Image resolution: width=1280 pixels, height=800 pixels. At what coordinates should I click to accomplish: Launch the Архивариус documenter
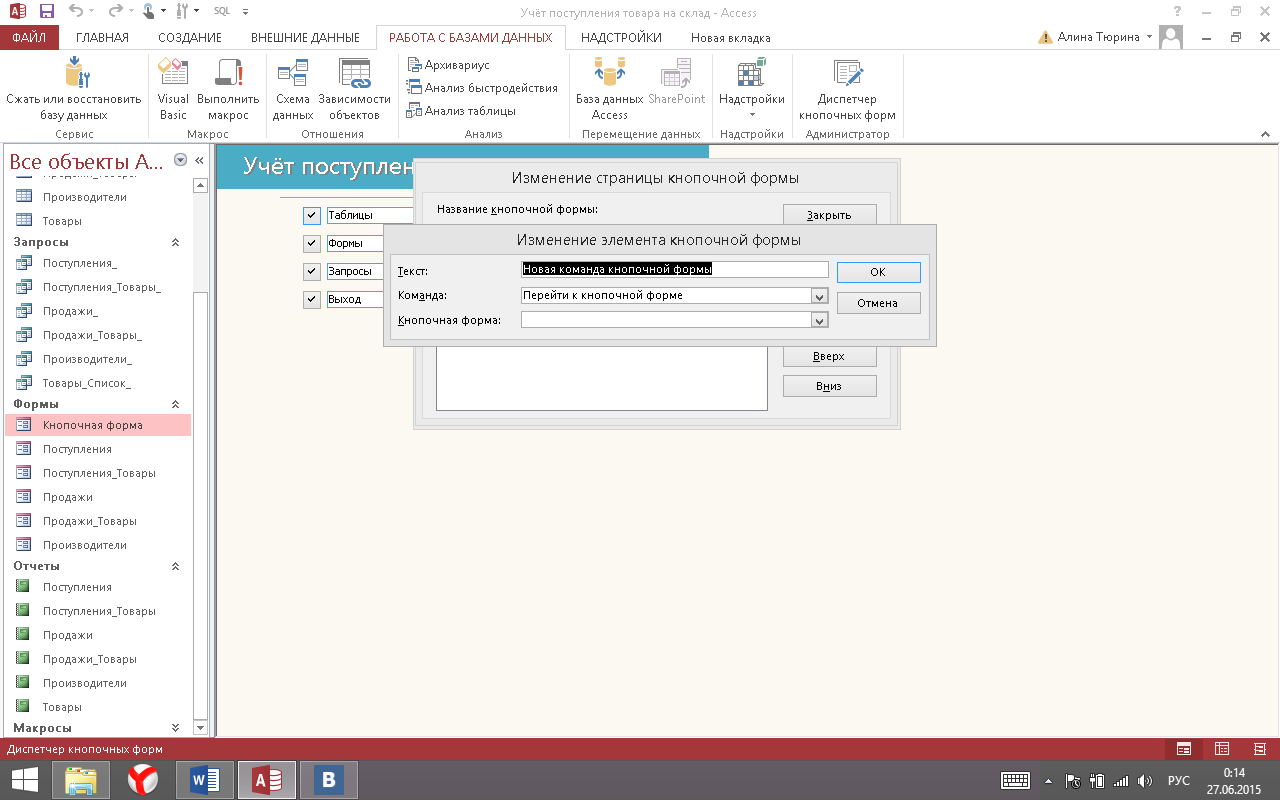(x=450, y=65)
